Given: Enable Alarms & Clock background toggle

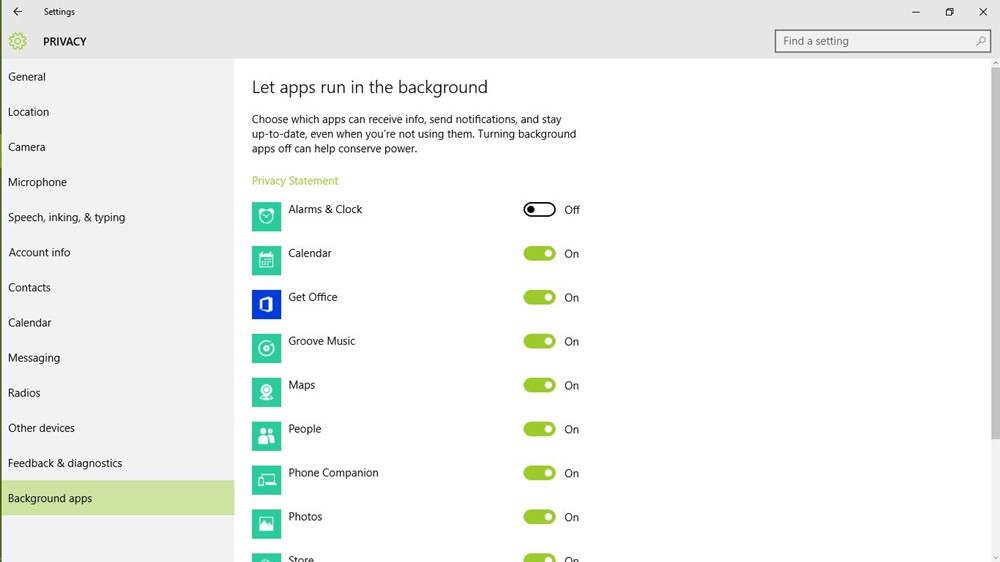Looking at the screenshot, I should point(539,210).
